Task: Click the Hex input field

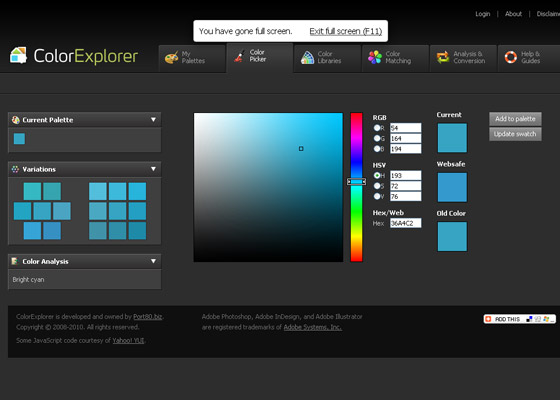Action: [405, 223]
